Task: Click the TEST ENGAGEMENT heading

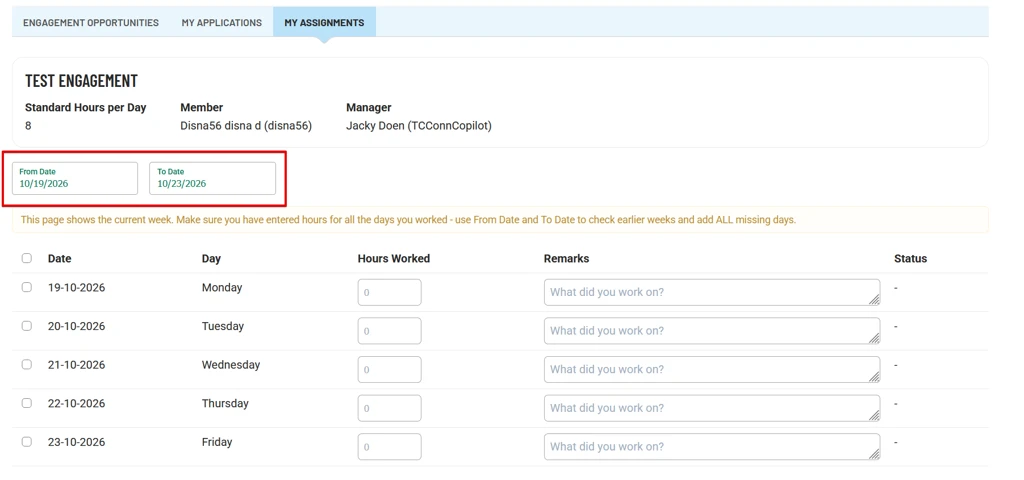Action: pos(82,80)
